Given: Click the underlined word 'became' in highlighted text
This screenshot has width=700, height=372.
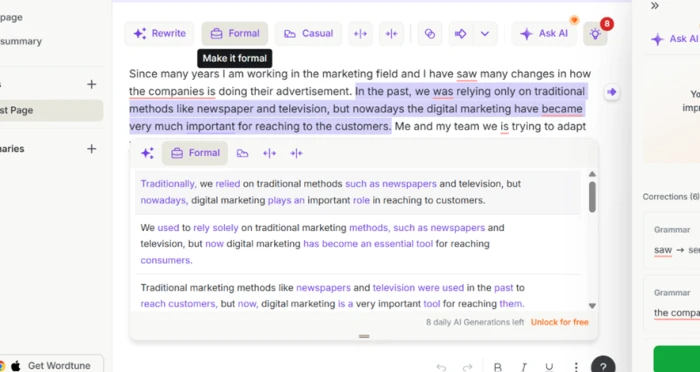Looking at the screenshot, I should pos(562,109).
